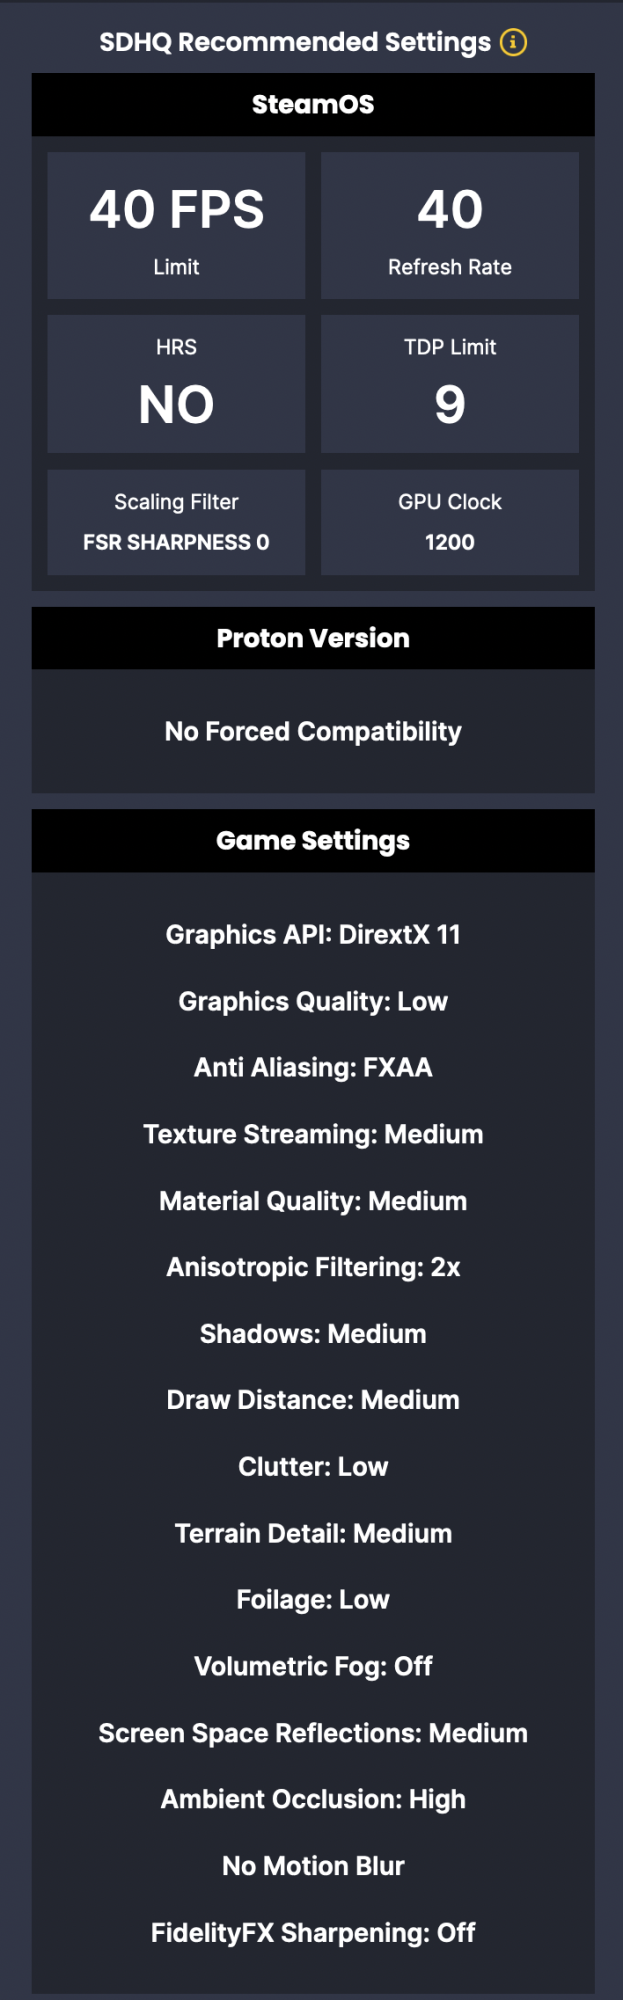
Task: Click the No Forced Compatibility text
Action: click(313, 732)
